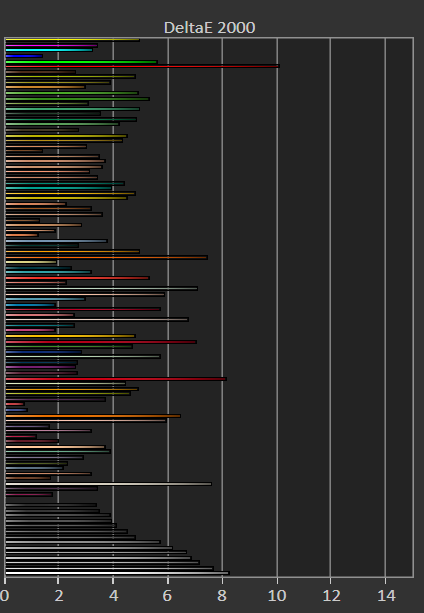The image size is (424, 613).
Task: Click the axis label 12
Action: point(331,596)
